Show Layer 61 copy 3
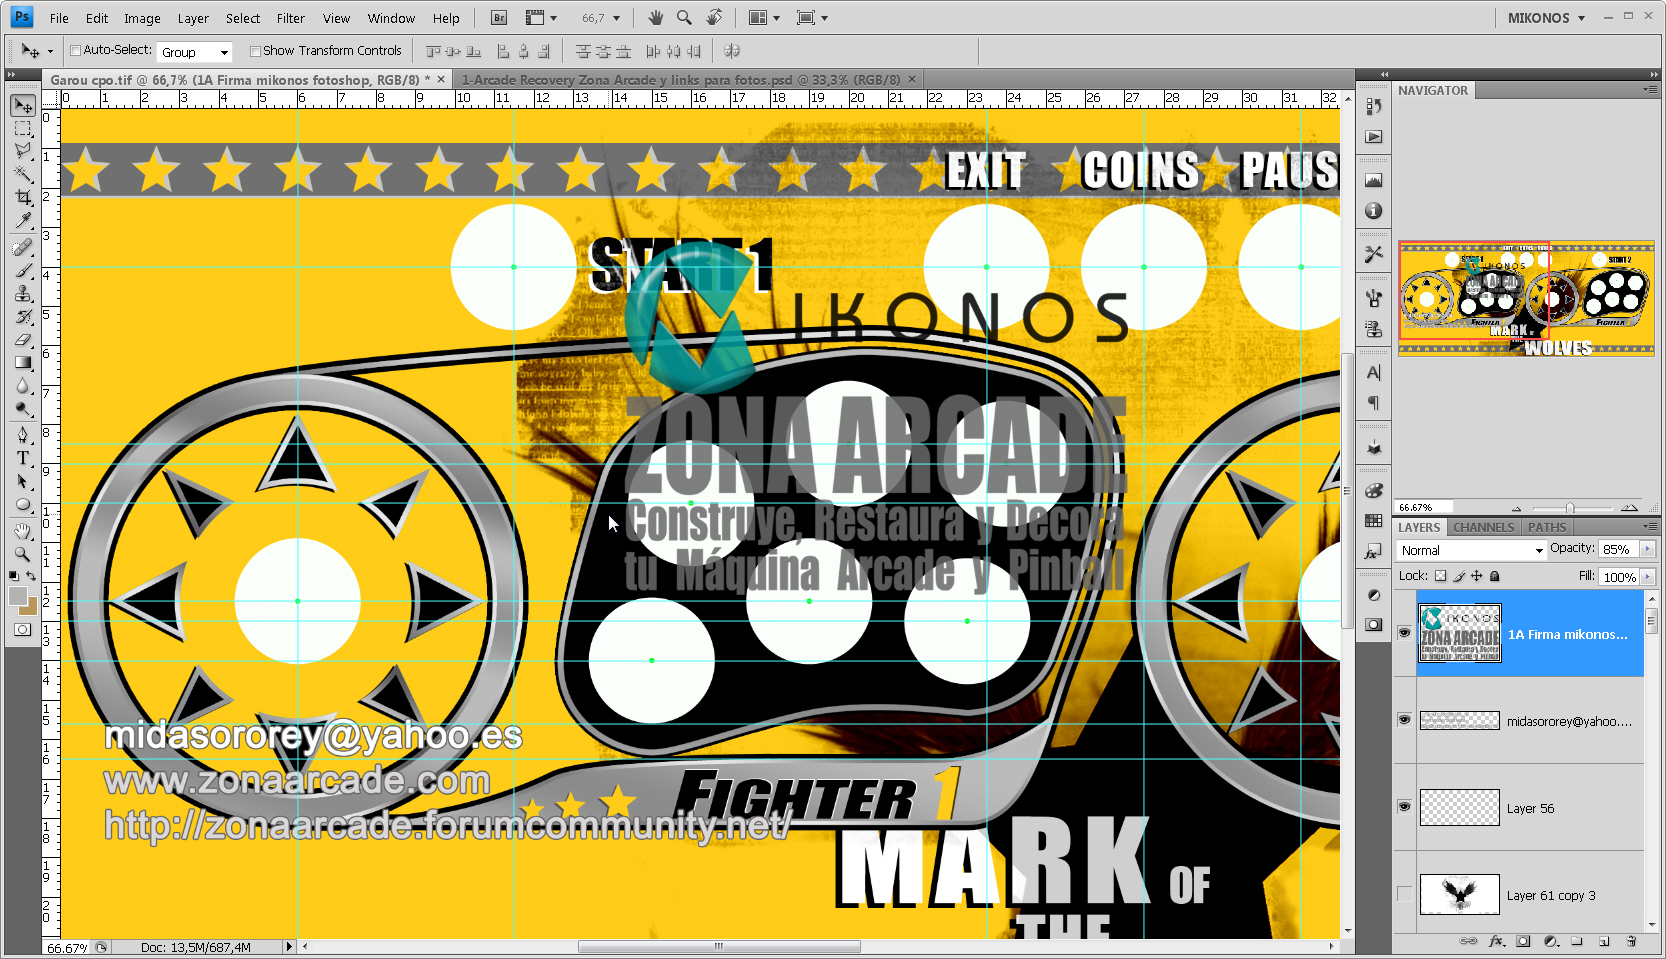 click(x=1404, y=894)
